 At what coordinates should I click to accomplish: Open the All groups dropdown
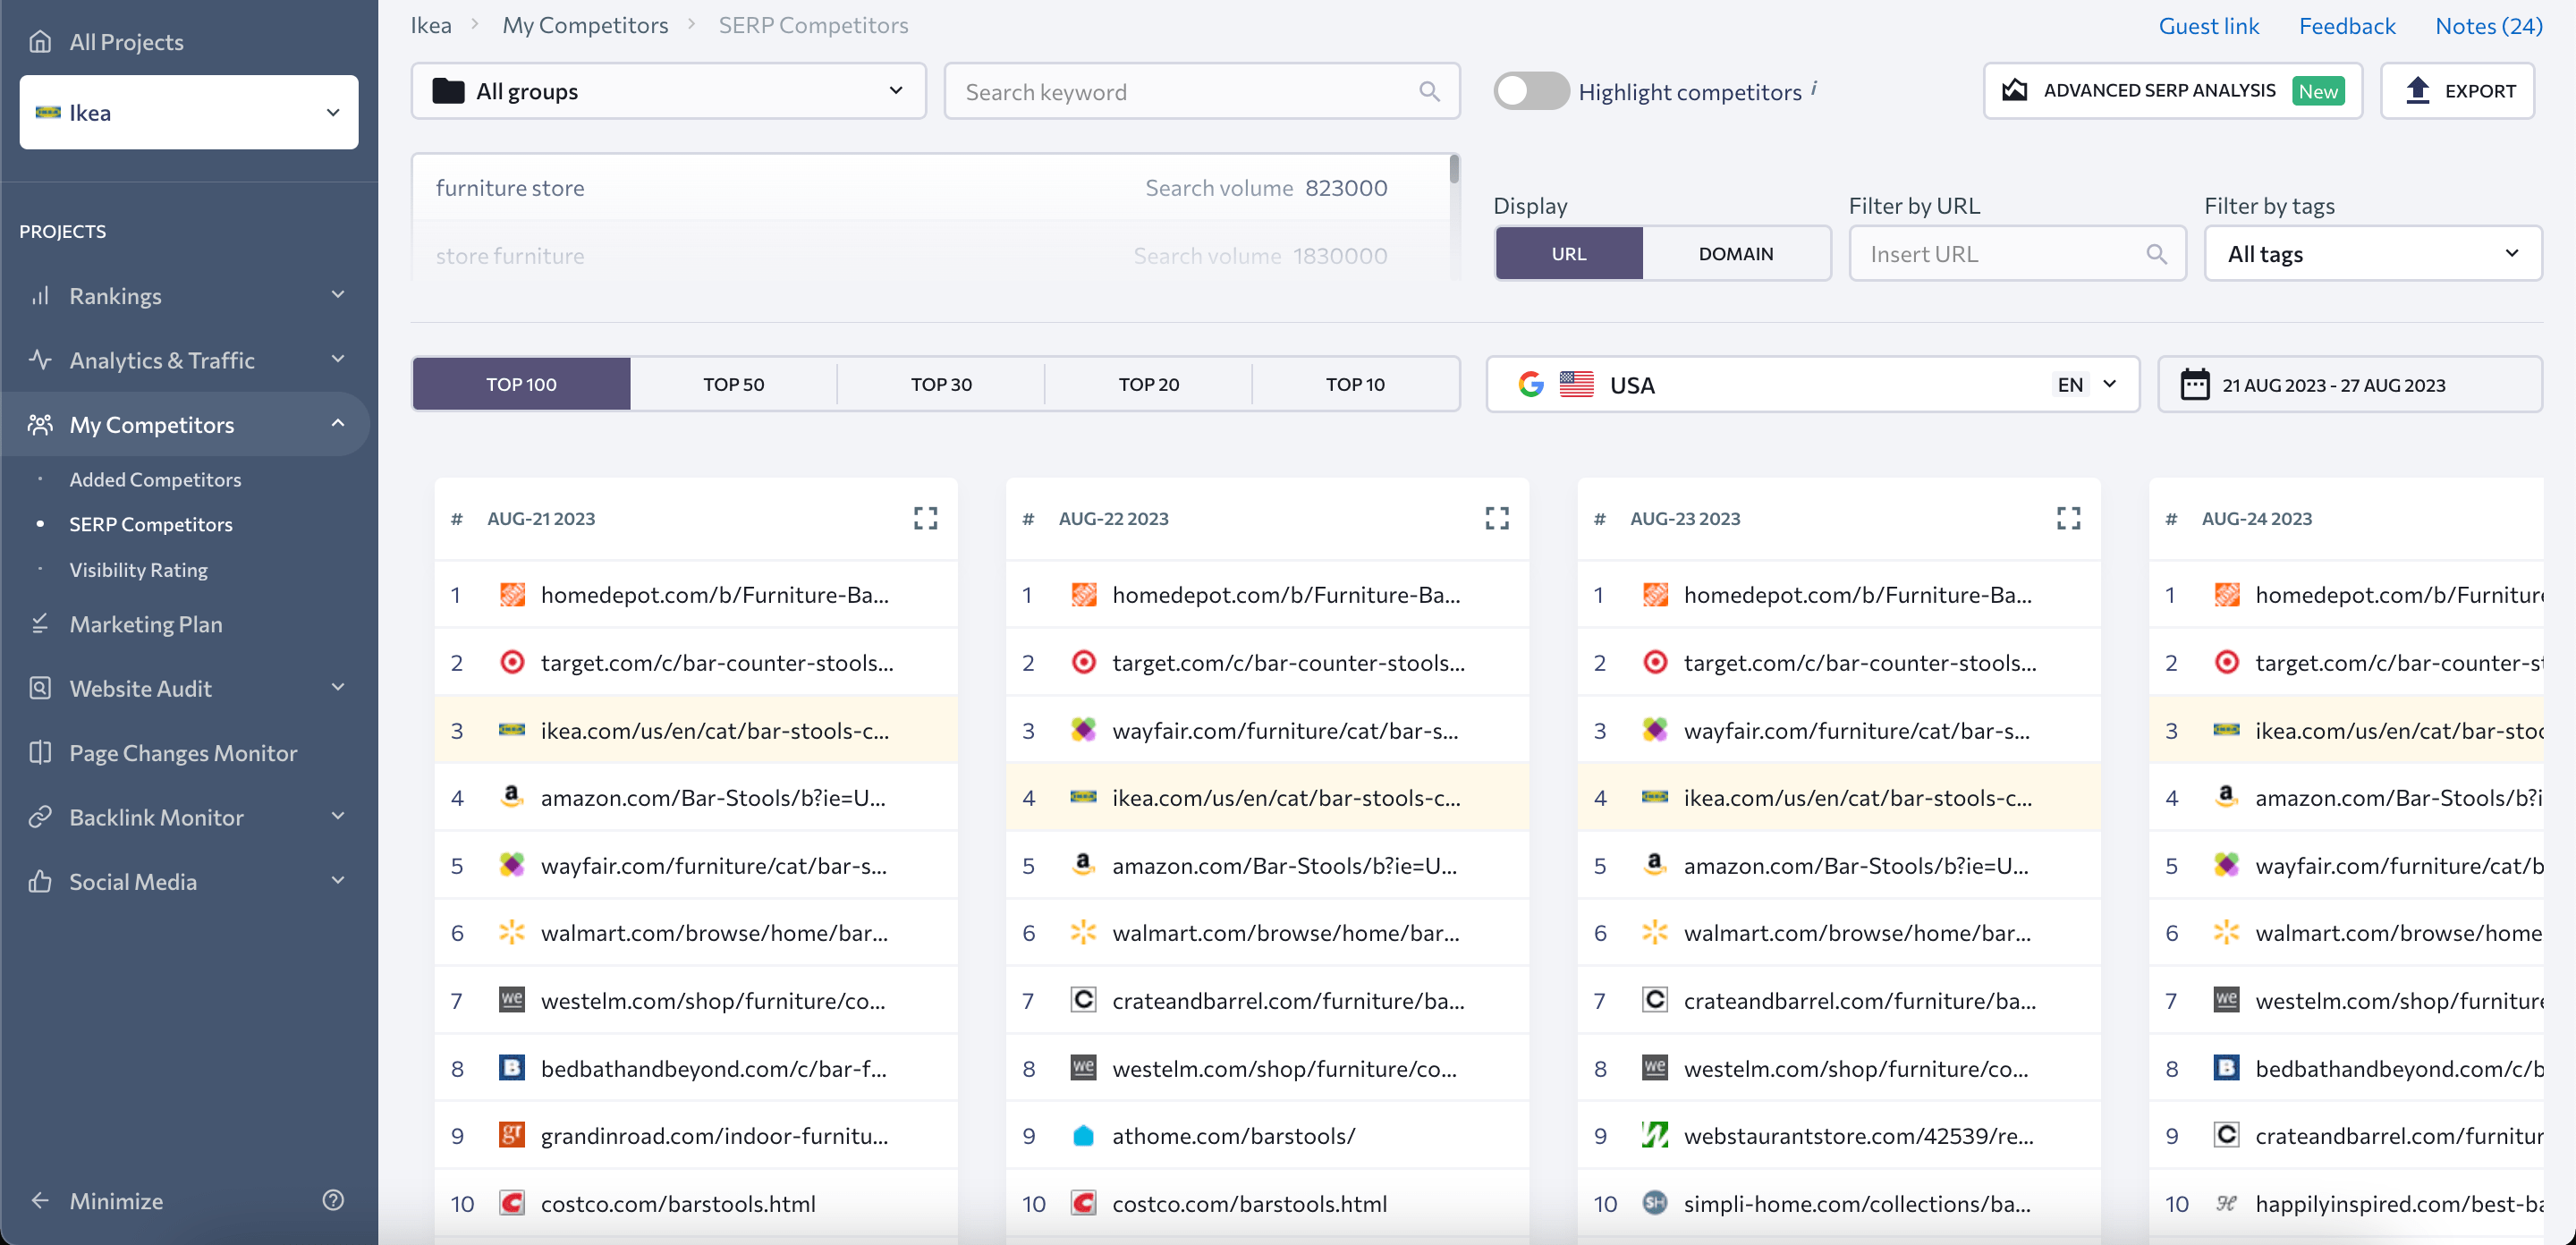pos(668,91)
